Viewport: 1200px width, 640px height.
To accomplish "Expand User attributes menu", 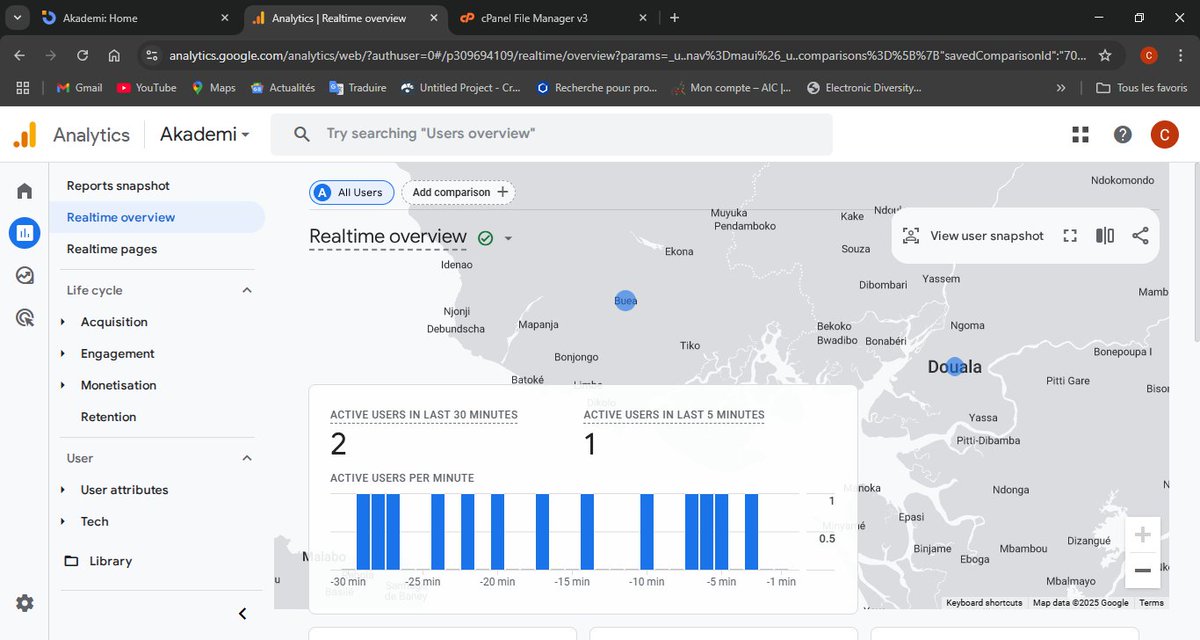I will click(63, 490).
